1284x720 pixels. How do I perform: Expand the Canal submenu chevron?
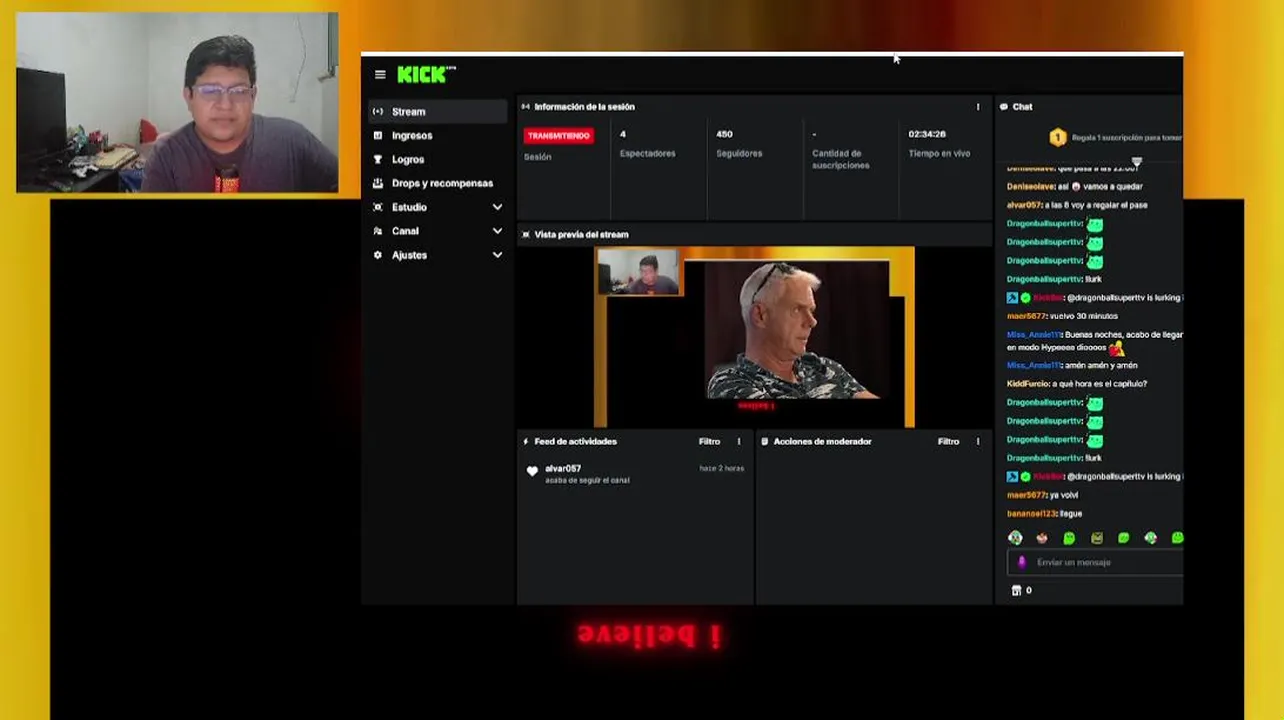click(x=497, y=232)
